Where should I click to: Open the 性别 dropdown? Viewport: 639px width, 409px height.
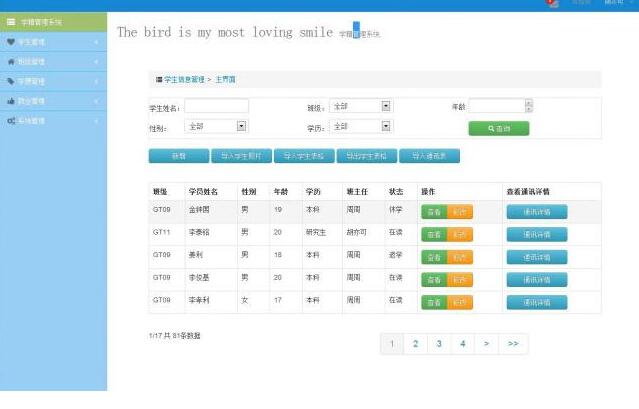(241, 127)
